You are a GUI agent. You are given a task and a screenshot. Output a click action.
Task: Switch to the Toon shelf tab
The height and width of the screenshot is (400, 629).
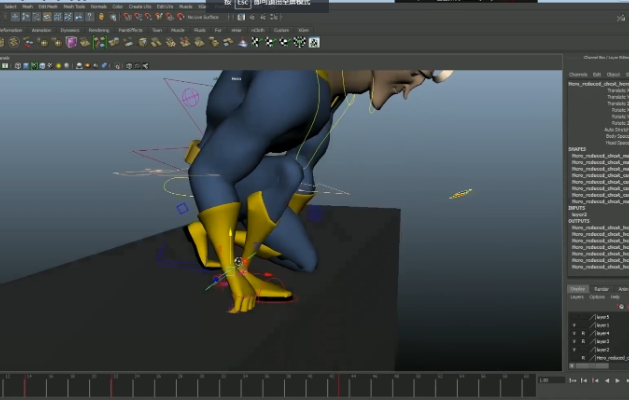(x=157, y=30)
